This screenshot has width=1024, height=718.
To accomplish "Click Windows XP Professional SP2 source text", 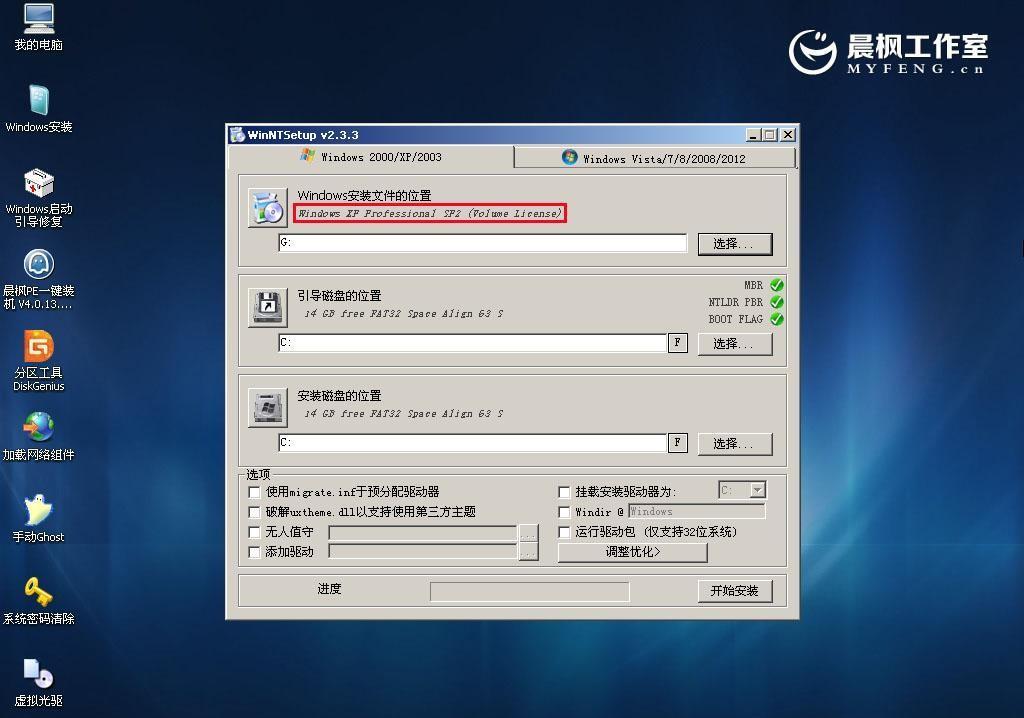I will pos(430,213).
